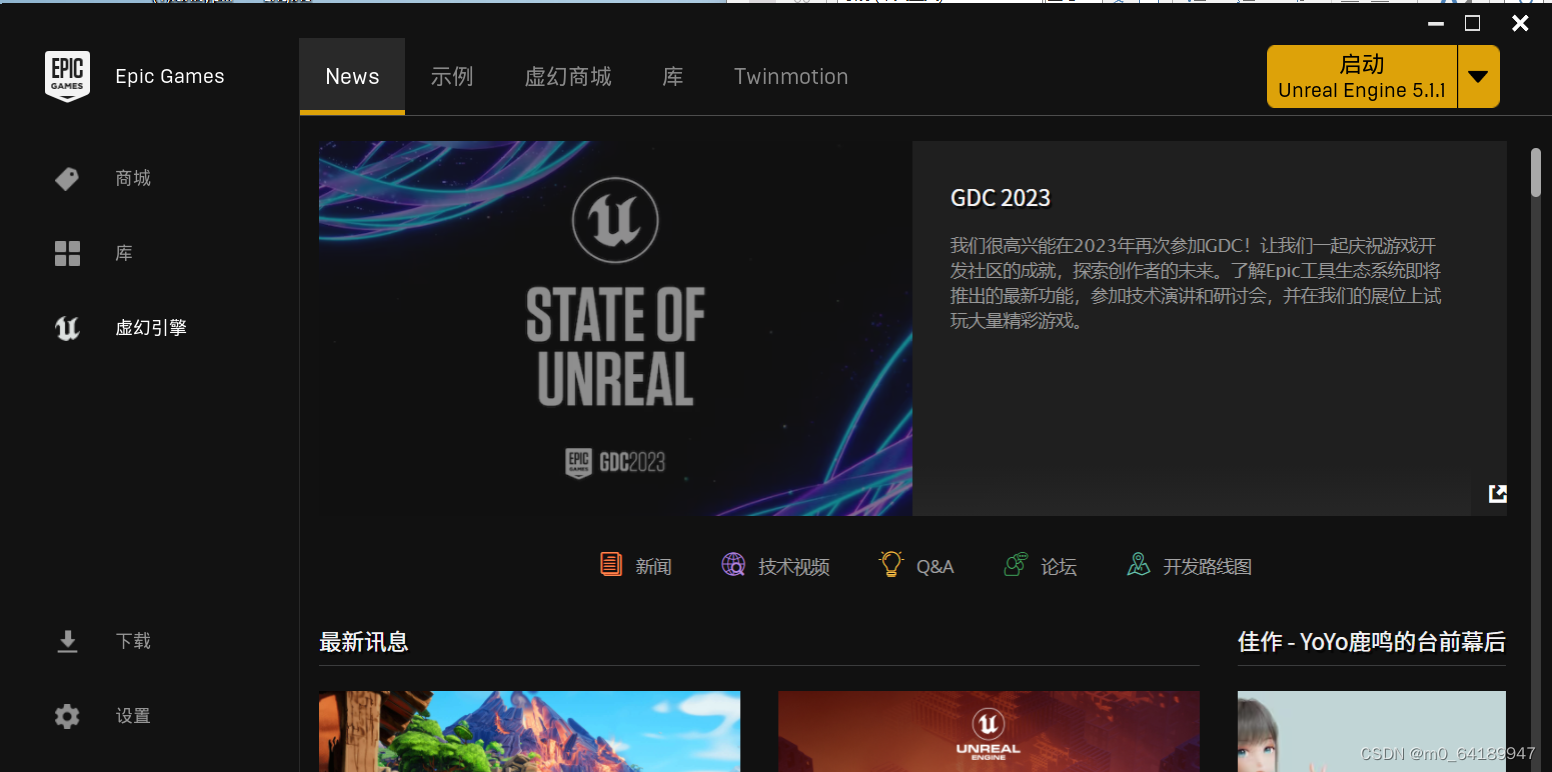The image size is (1552, 772).
Task: Click the Q&A lightbulb icon
Action: tap(891, 565)
